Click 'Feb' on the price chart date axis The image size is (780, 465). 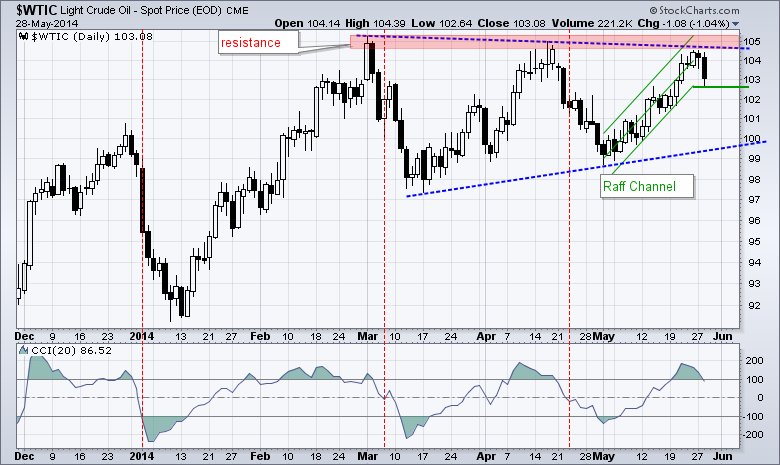(260, 336)
